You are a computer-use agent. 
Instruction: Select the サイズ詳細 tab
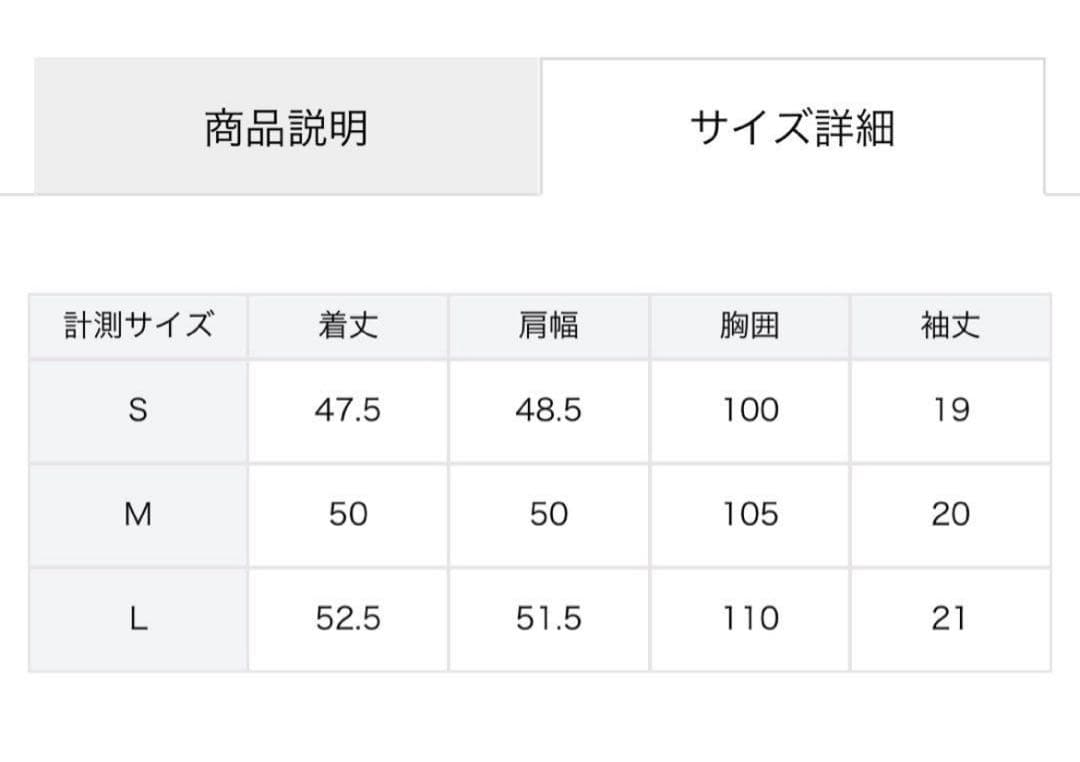pyautogui.click(x=793, y=127)
